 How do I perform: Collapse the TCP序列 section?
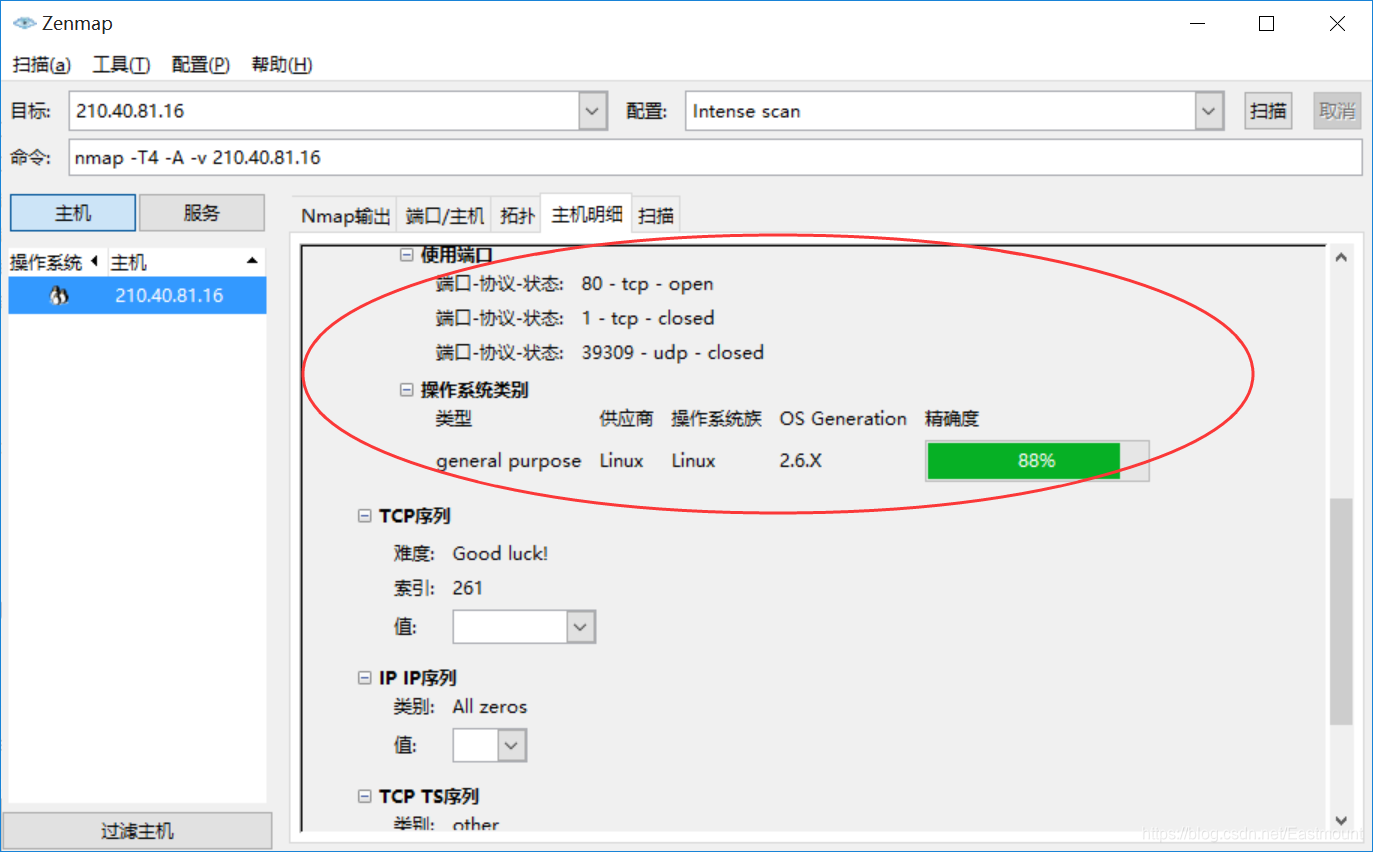coord(364,516)
